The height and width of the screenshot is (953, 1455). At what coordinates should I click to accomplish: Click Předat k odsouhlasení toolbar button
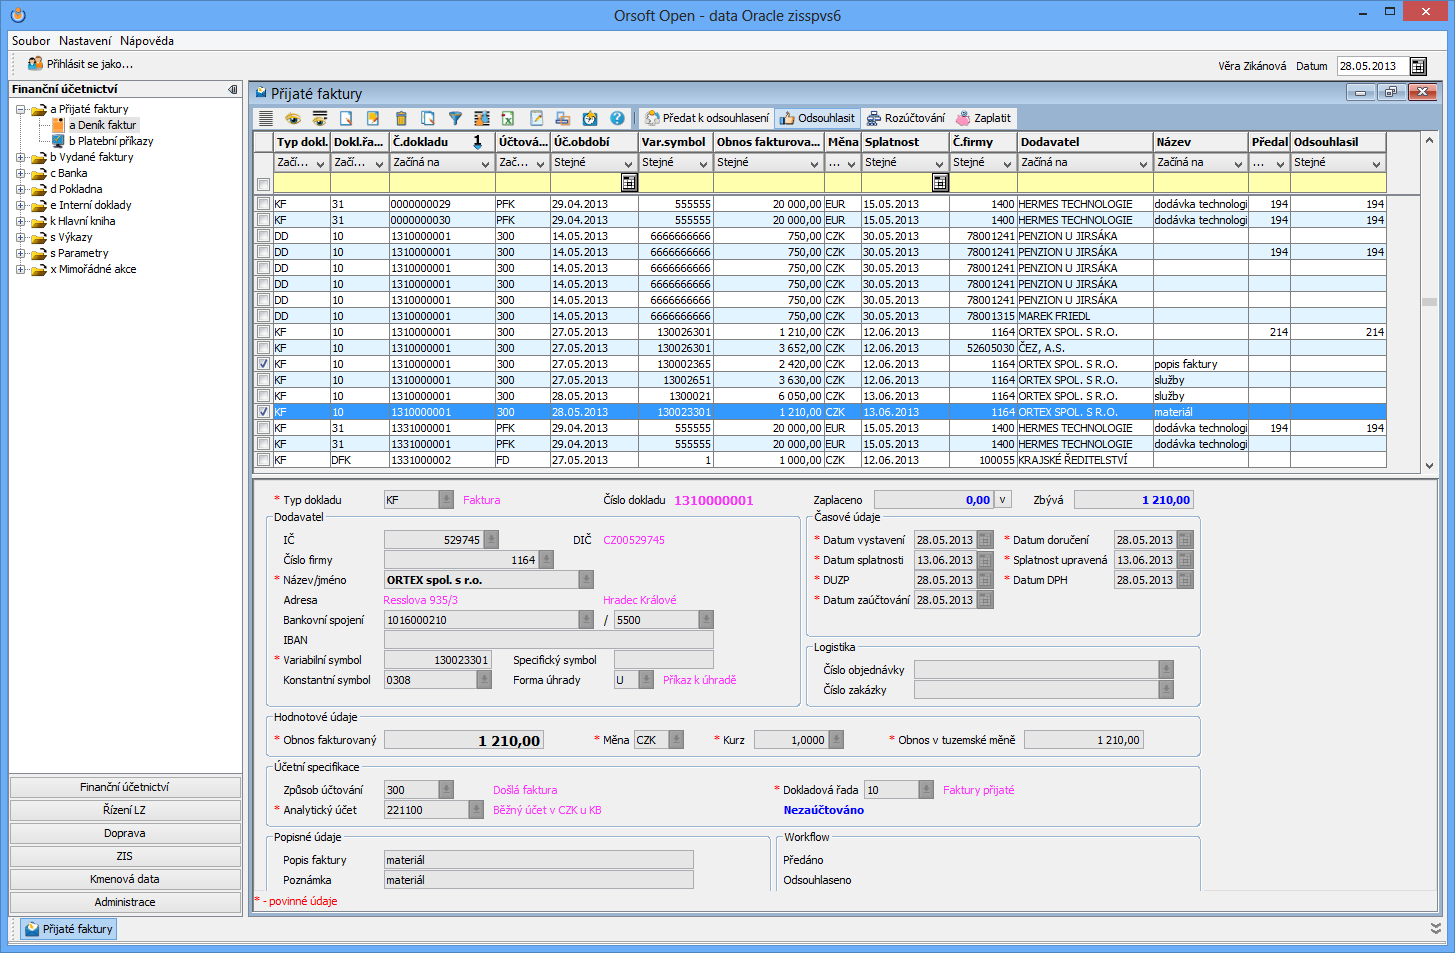point(707,118)
